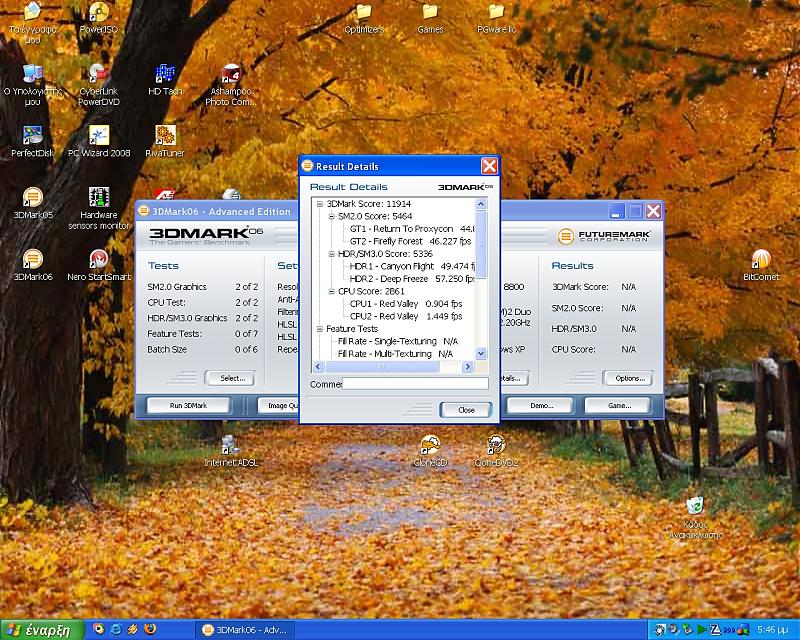This screenshot has height=640, width=800.
Task: Select the BitComet desktop shortcut
Action: pos(761,265)
